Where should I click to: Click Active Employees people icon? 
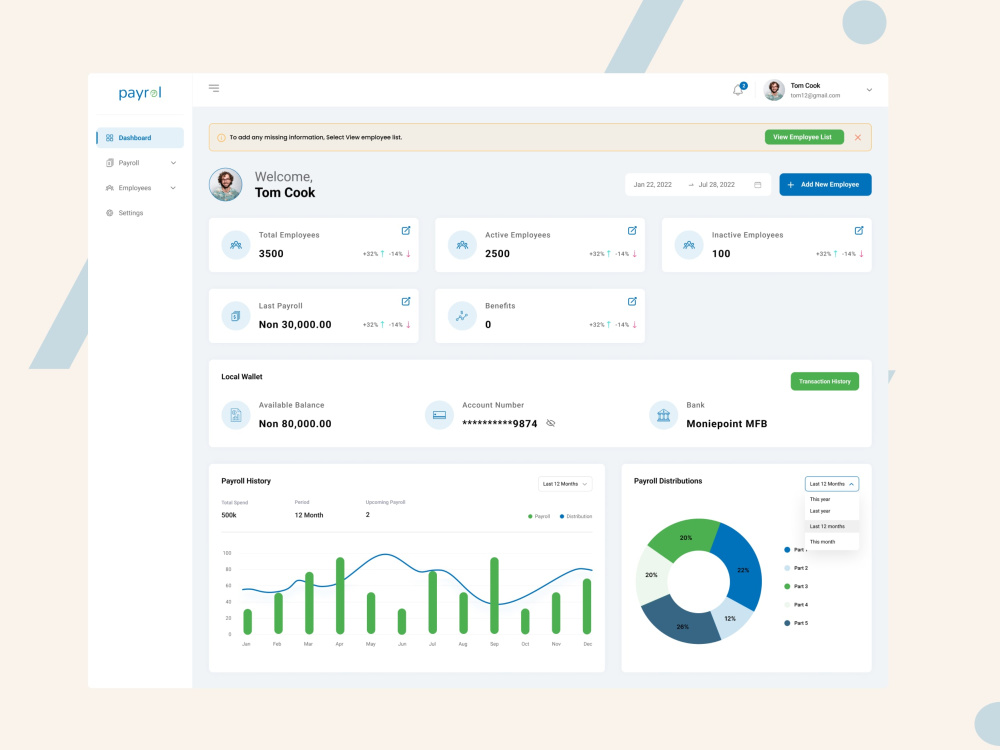[462, 245]
